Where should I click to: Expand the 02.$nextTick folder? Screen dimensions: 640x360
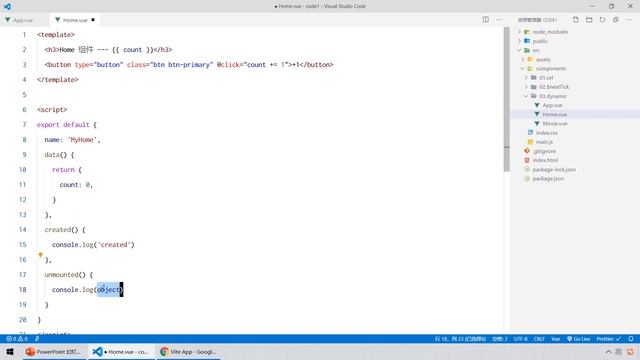point(554,87)
